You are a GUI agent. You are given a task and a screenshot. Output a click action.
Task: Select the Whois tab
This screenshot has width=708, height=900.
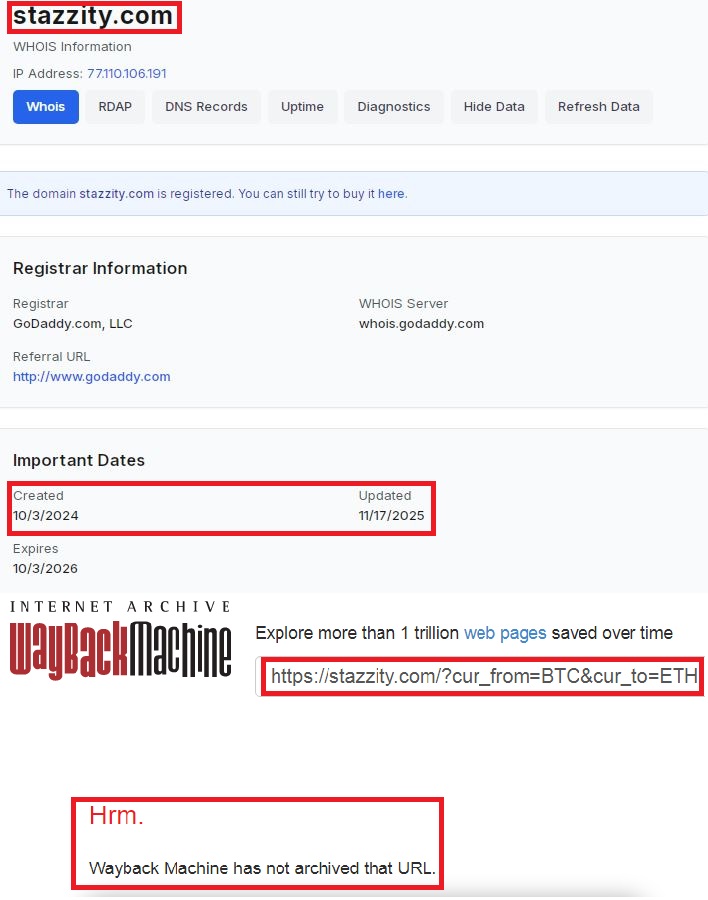coord(46,107)
